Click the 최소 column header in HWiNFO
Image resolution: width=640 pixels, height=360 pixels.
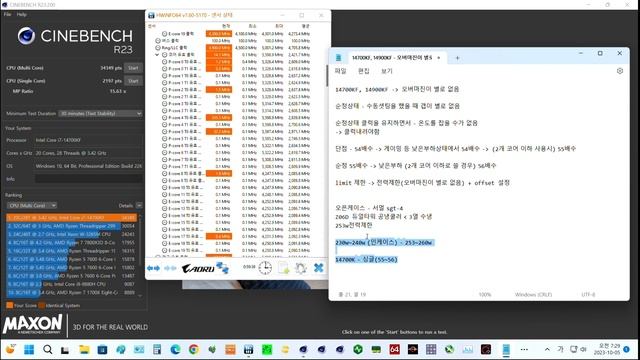(252, 26)
